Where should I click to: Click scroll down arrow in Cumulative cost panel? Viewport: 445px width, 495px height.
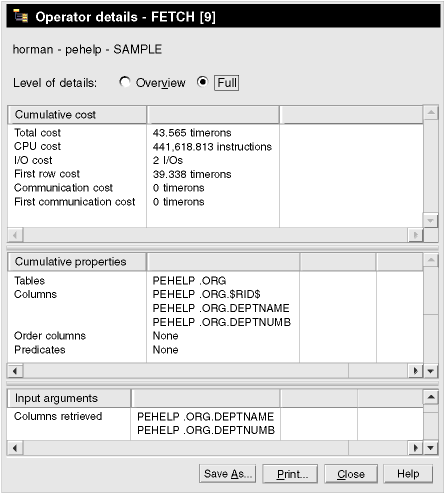430,220
